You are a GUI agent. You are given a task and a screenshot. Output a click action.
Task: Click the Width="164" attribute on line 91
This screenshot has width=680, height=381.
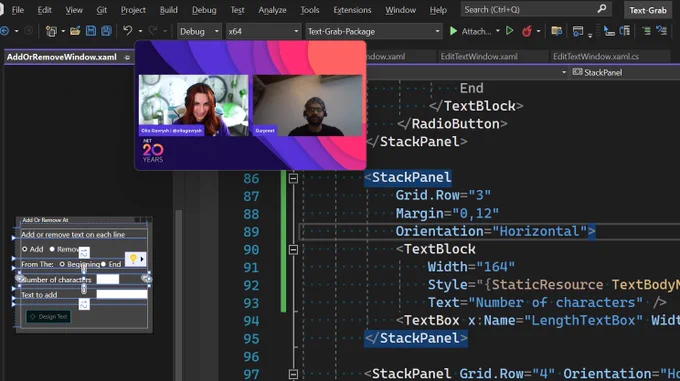[x=471, y=267]
